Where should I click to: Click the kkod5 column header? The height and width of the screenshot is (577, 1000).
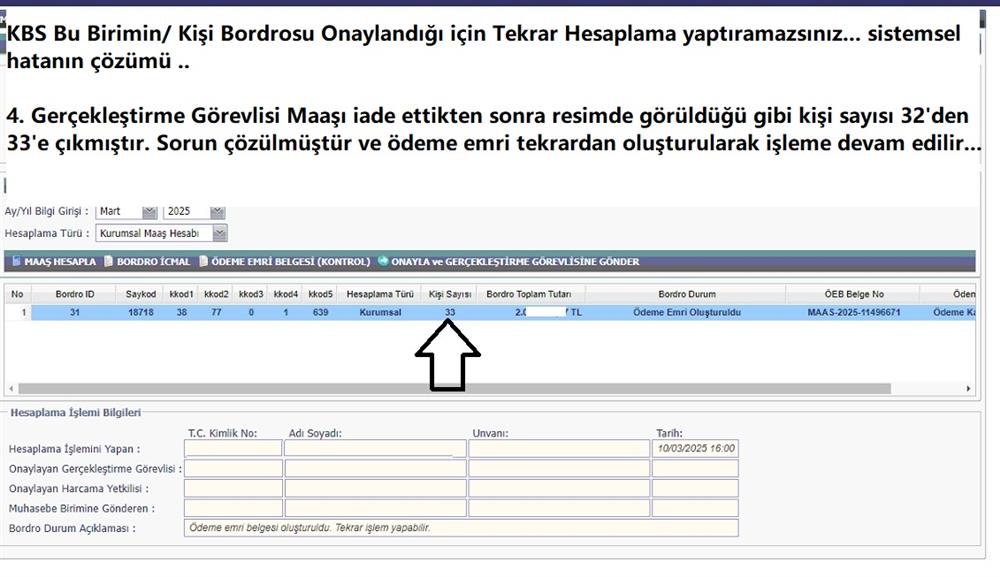coord(321,294)
